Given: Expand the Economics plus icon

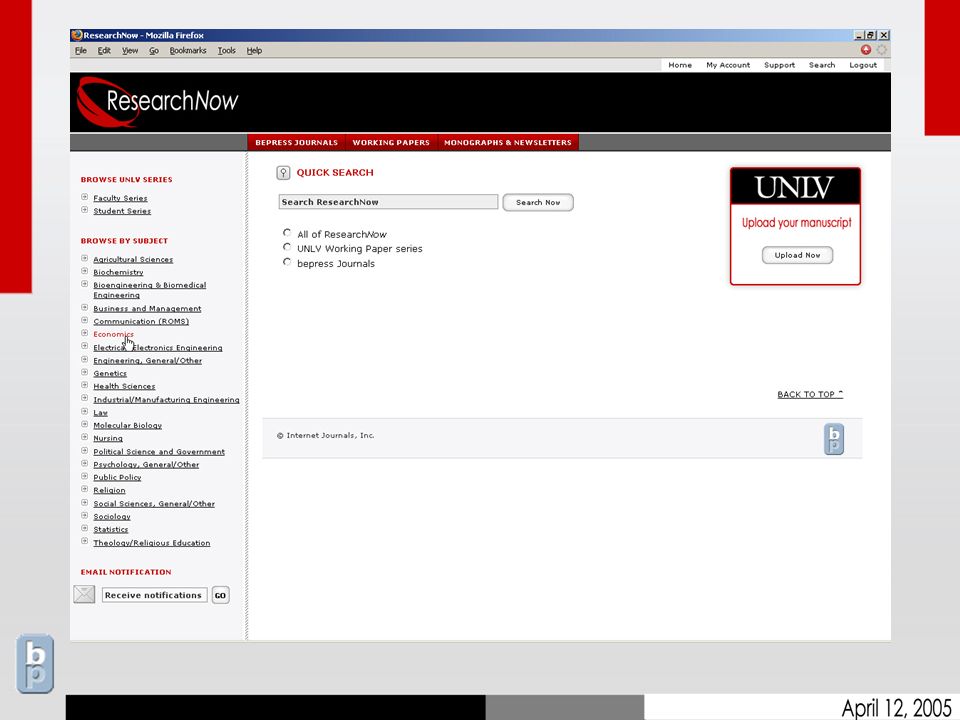Looking at the screenshot, I should [x=84, y=333].
